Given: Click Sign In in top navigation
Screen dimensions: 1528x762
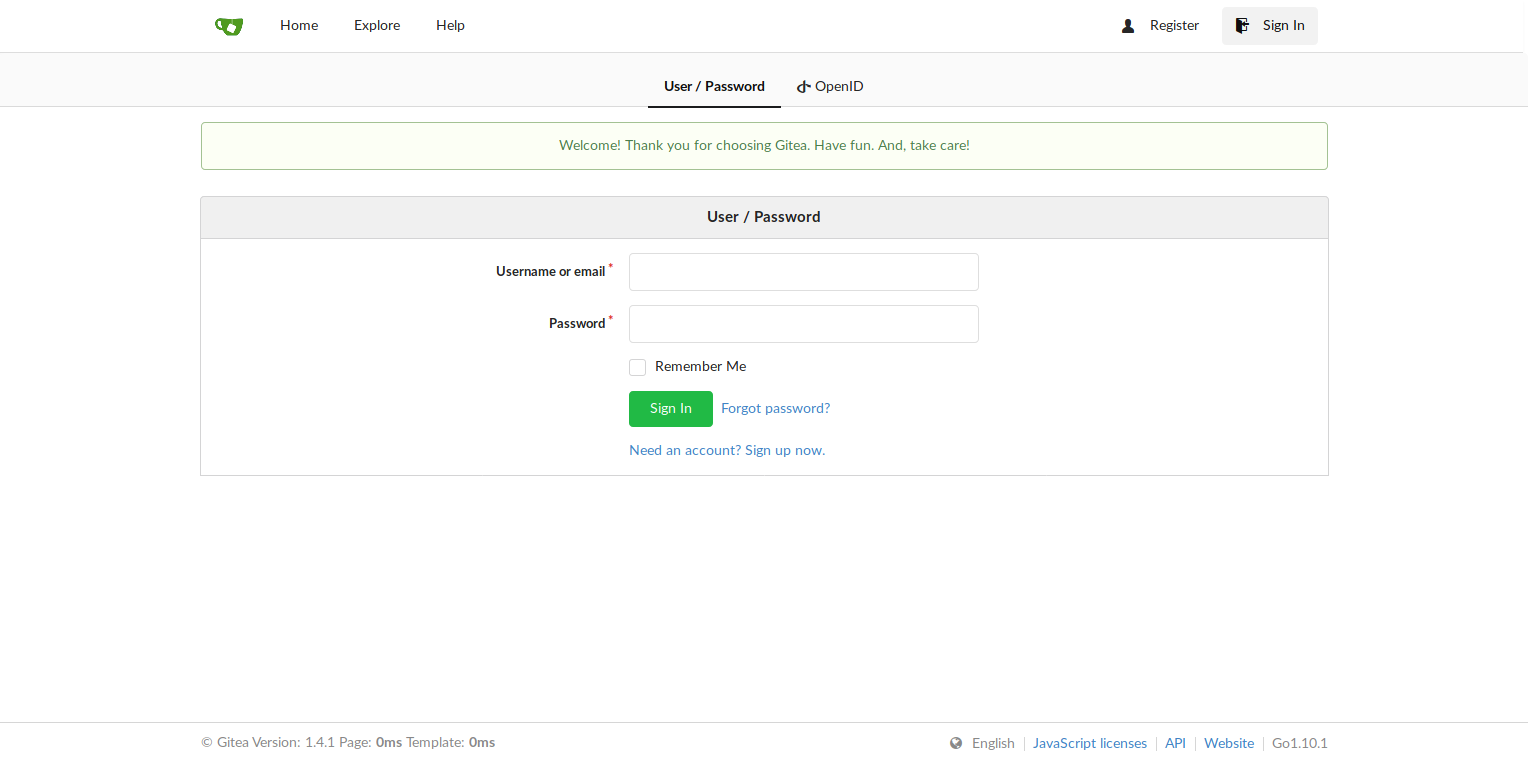Looking at the screenshot, I should [x=1270, y=26].
